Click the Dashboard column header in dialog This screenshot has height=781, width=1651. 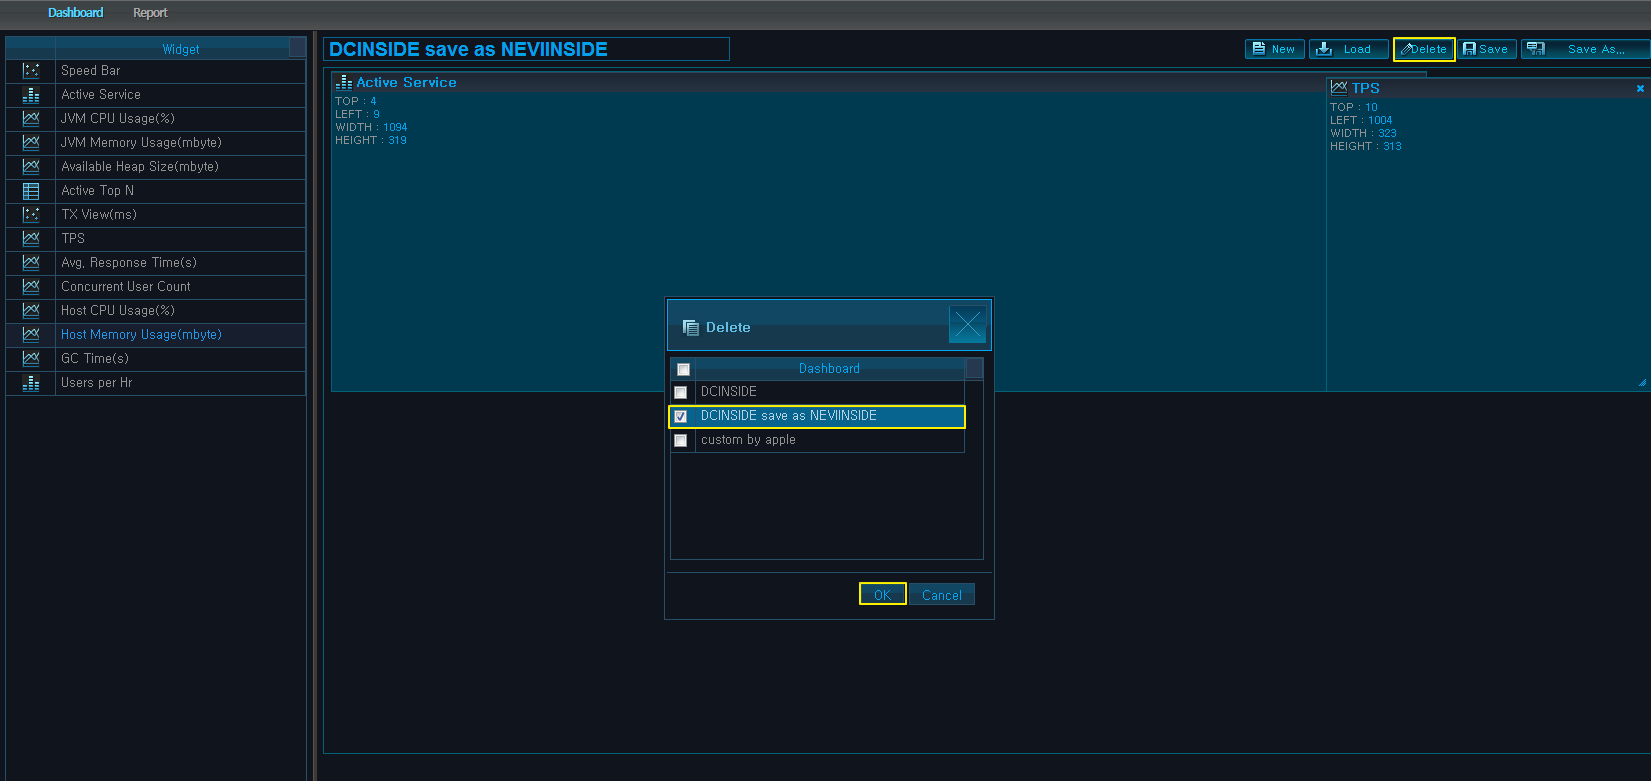tap(829, 369)
